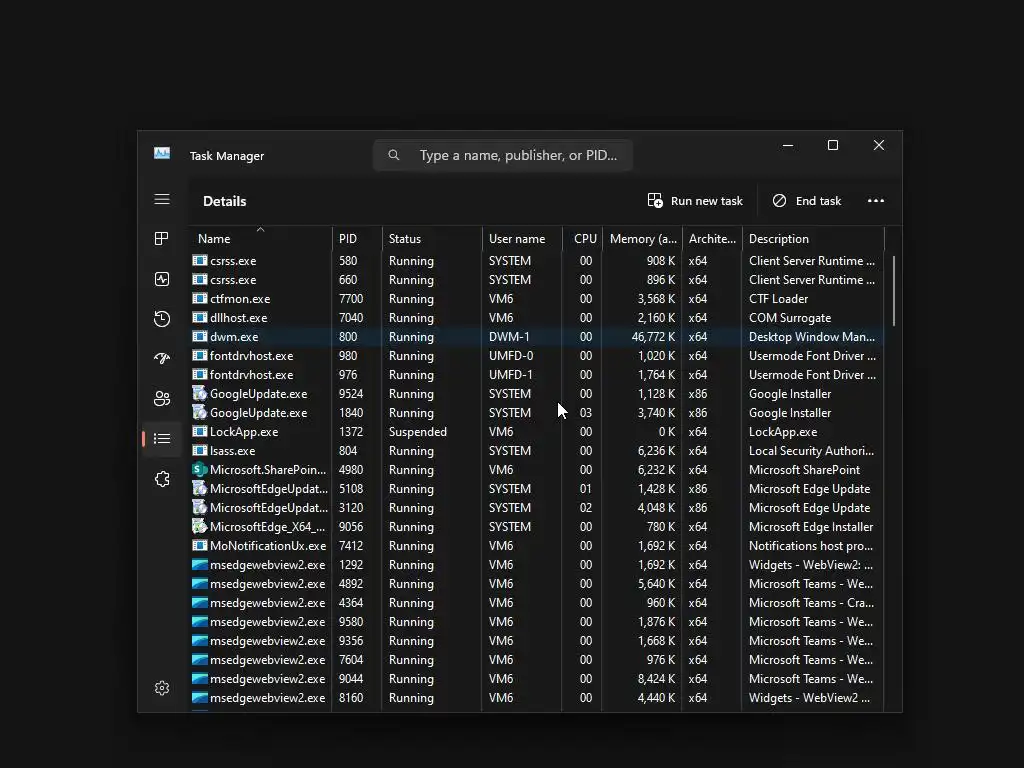The image size is (1024, 768).
Task: Select msedgewebview2.exe row PID 7604
Action: (x=537, y=660)
